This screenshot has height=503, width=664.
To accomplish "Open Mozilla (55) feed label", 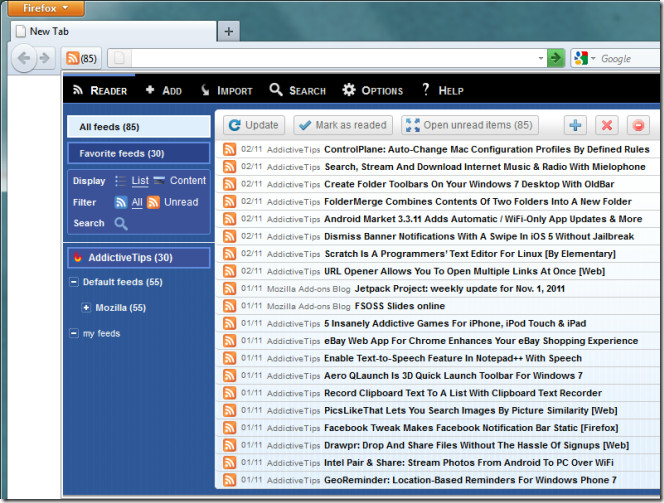I will [x=121, y=308].
